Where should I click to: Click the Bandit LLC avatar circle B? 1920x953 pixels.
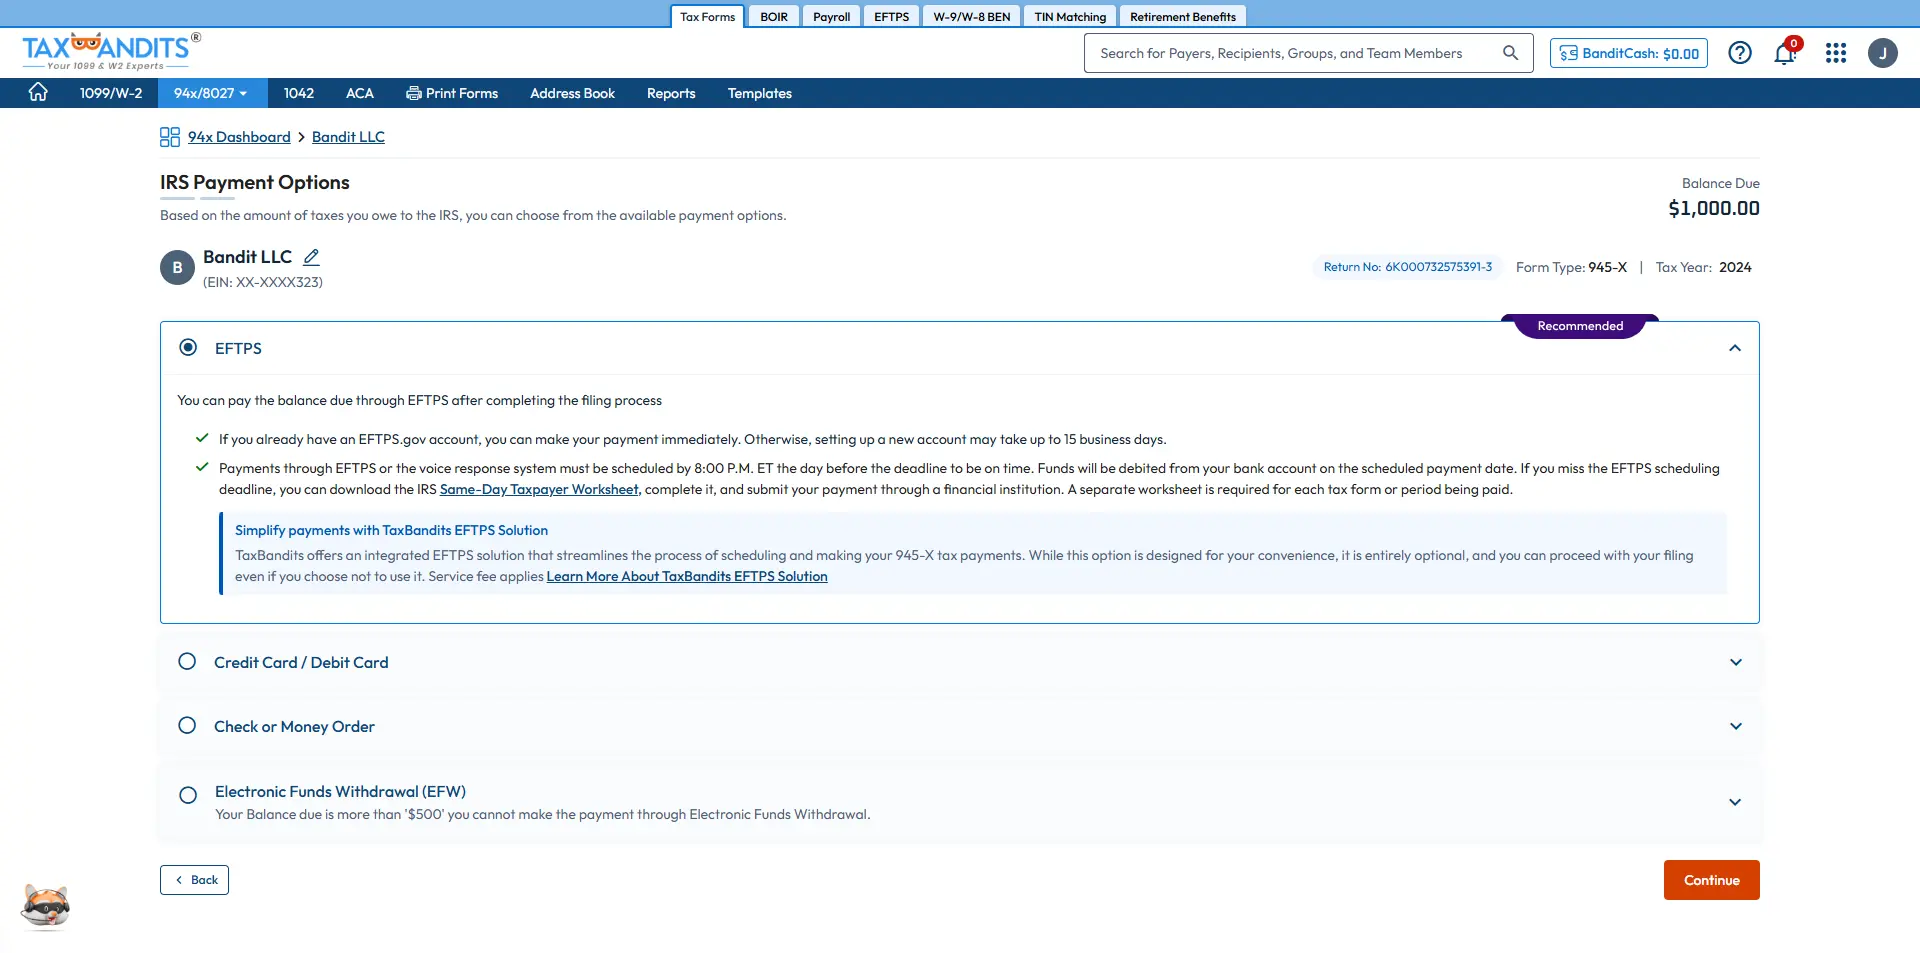point(177,268)
